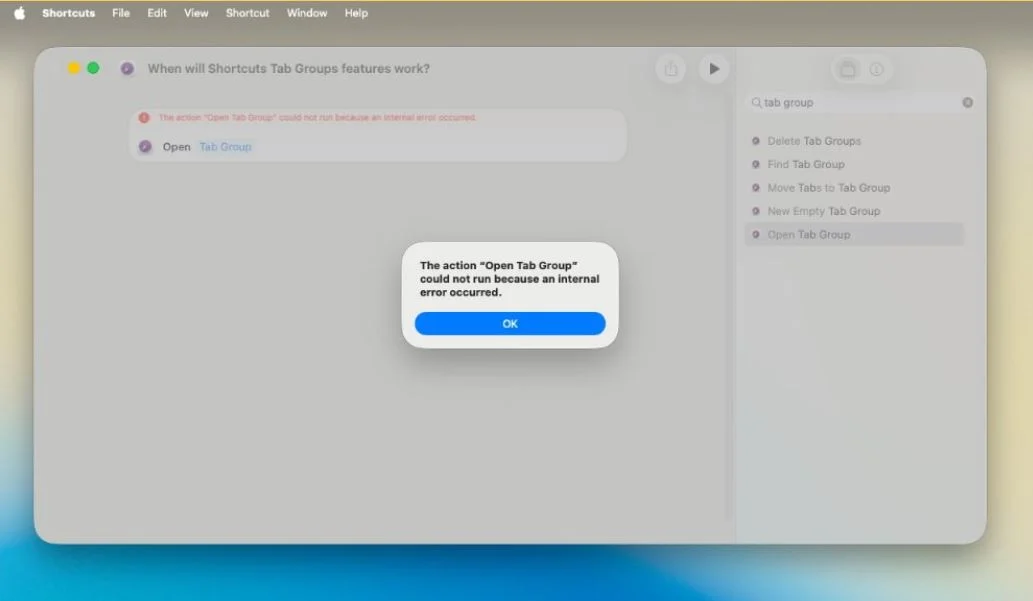This screenshot has width=1033, height=601.
Task: Open the Shortcut menu
Action: pos(247,13)
